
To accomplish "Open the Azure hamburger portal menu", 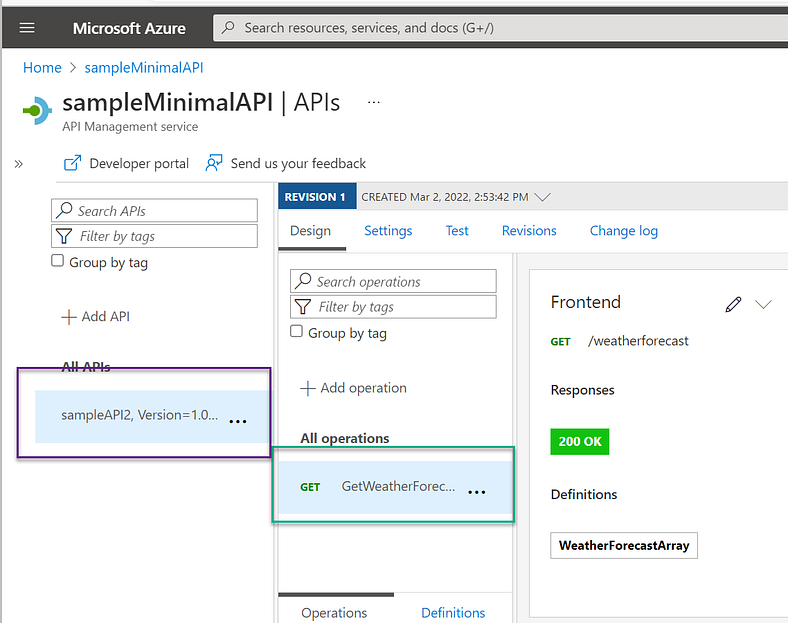I will [x=27, y=28].
